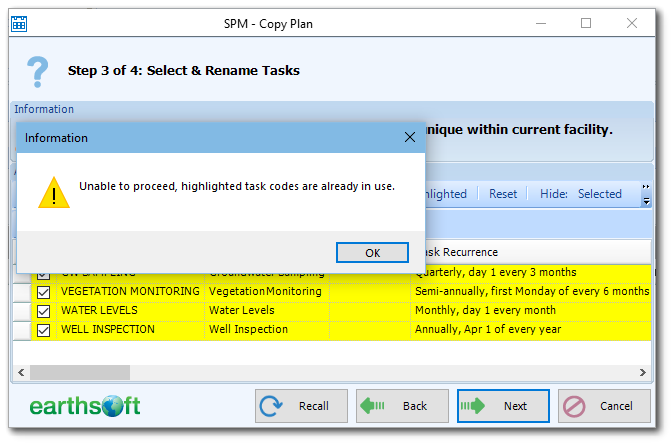
Task: Click the Task Recurrence column header
Action: (x=460, y=252)
